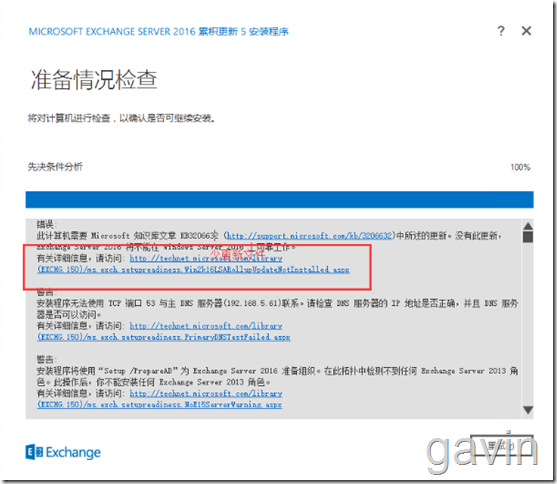Screen dimensions: 557x484
Task: Open the technet link under KB3206632 error
Action: [206, 258]
